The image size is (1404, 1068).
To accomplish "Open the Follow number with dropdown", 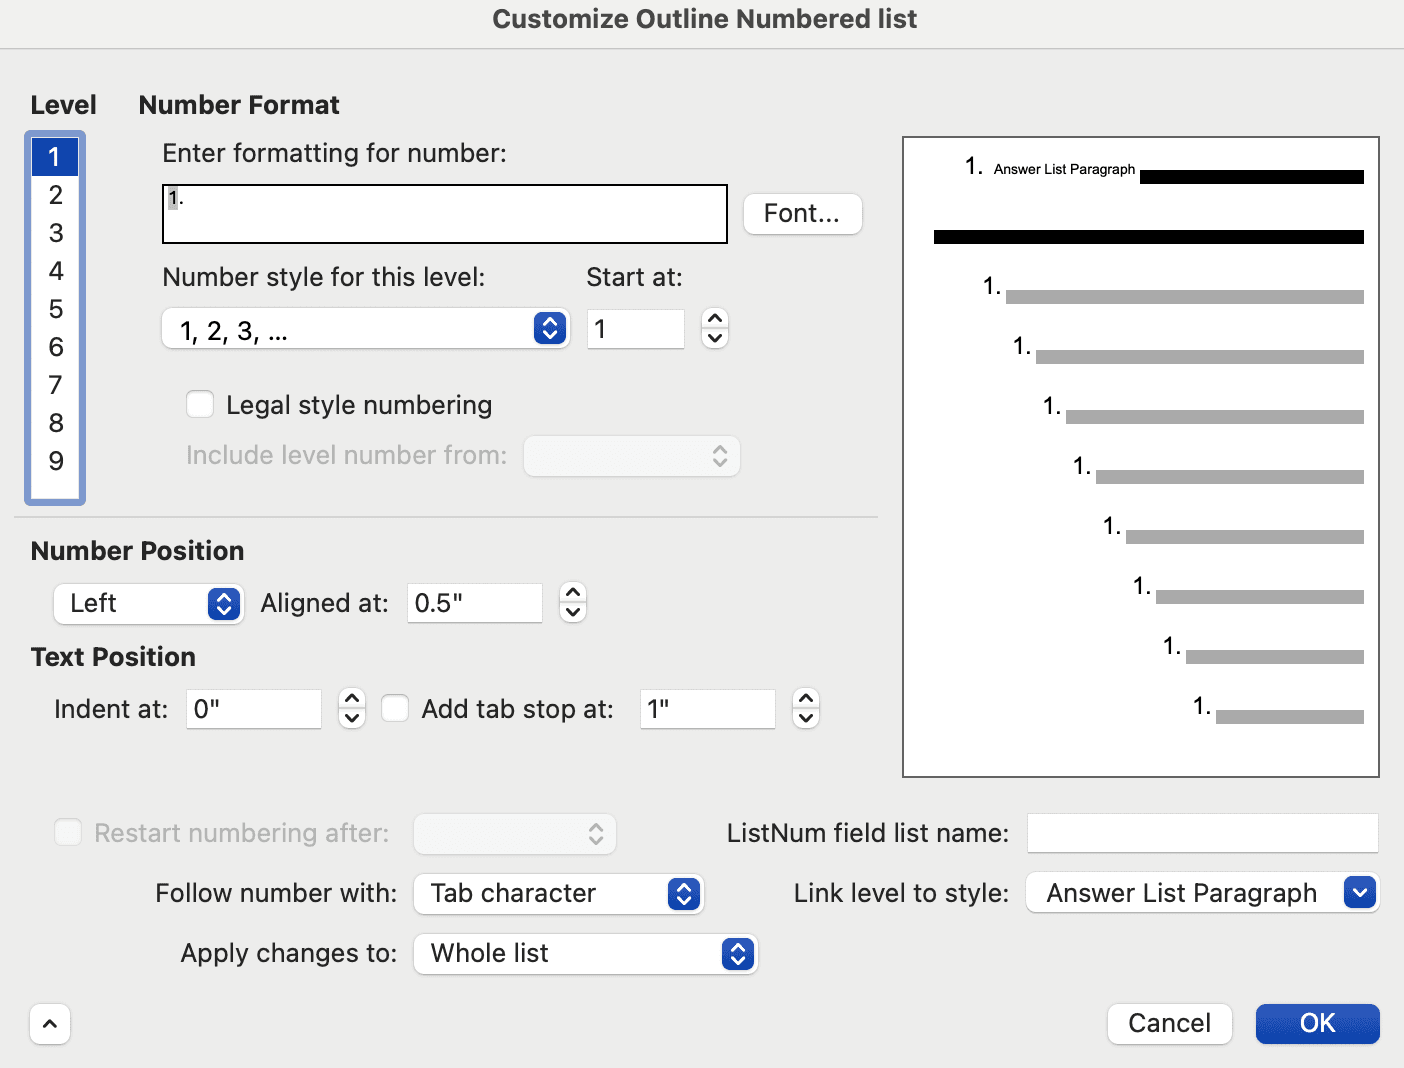I will pos(684,893).
